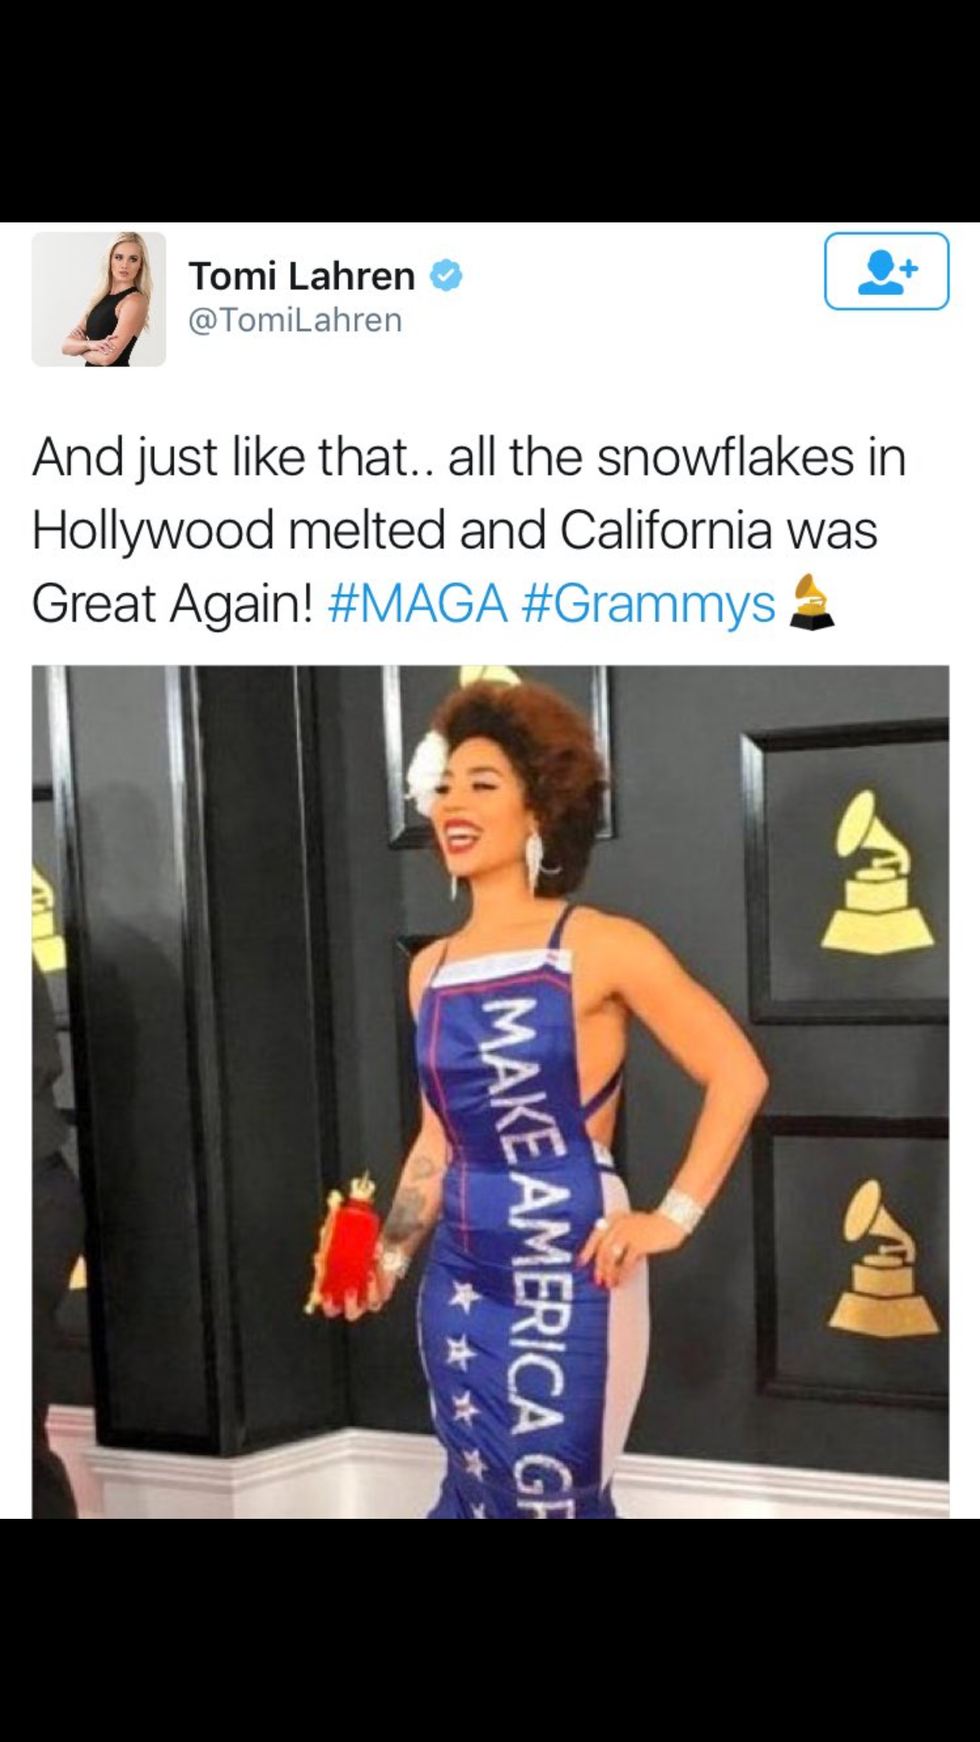The width and height of the screenshot is (980, 1742).
Task: Tap the follow user icon button
Action: pos(886,271)
